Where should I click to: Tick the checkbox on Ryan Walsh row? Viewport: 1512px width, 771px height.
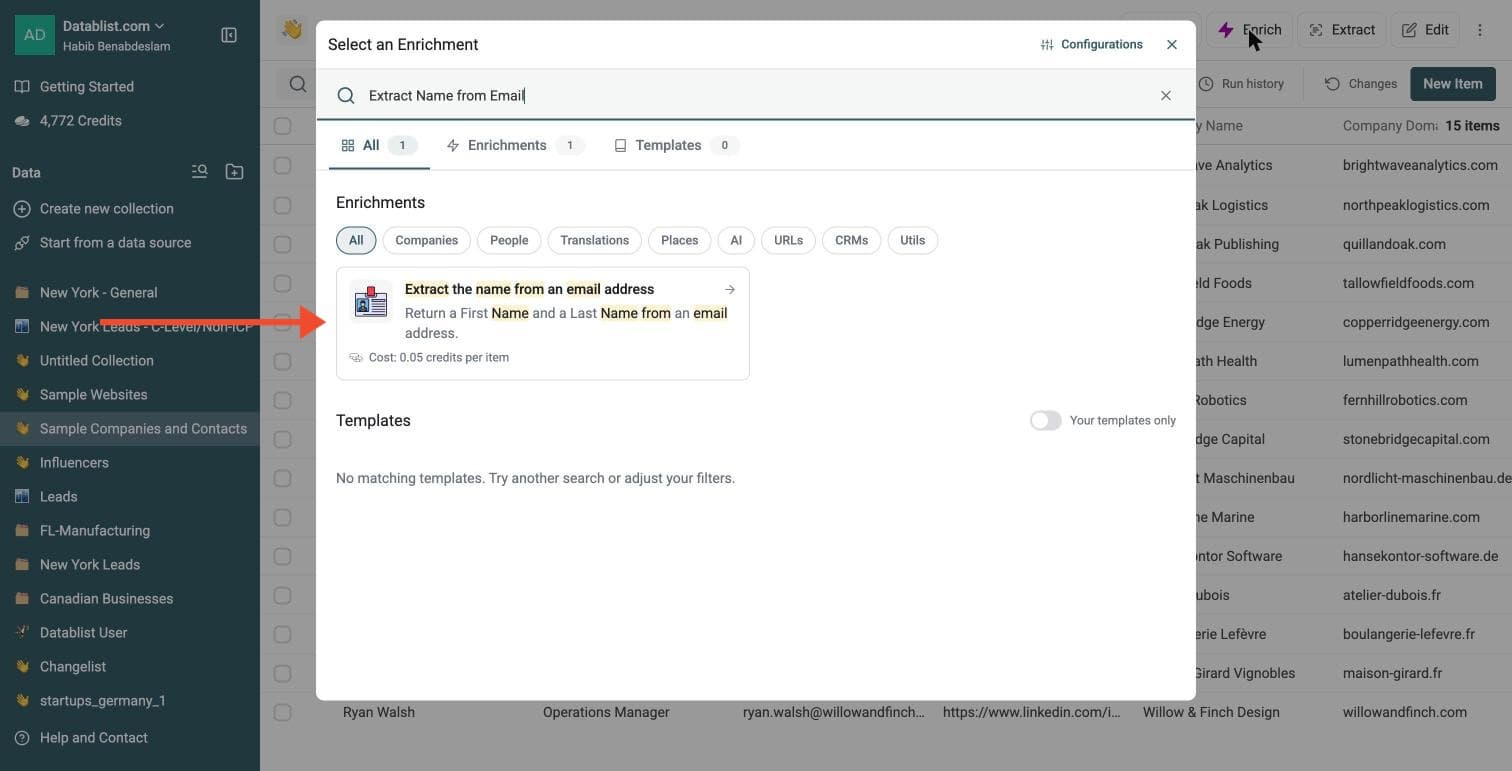coord(283,712)
